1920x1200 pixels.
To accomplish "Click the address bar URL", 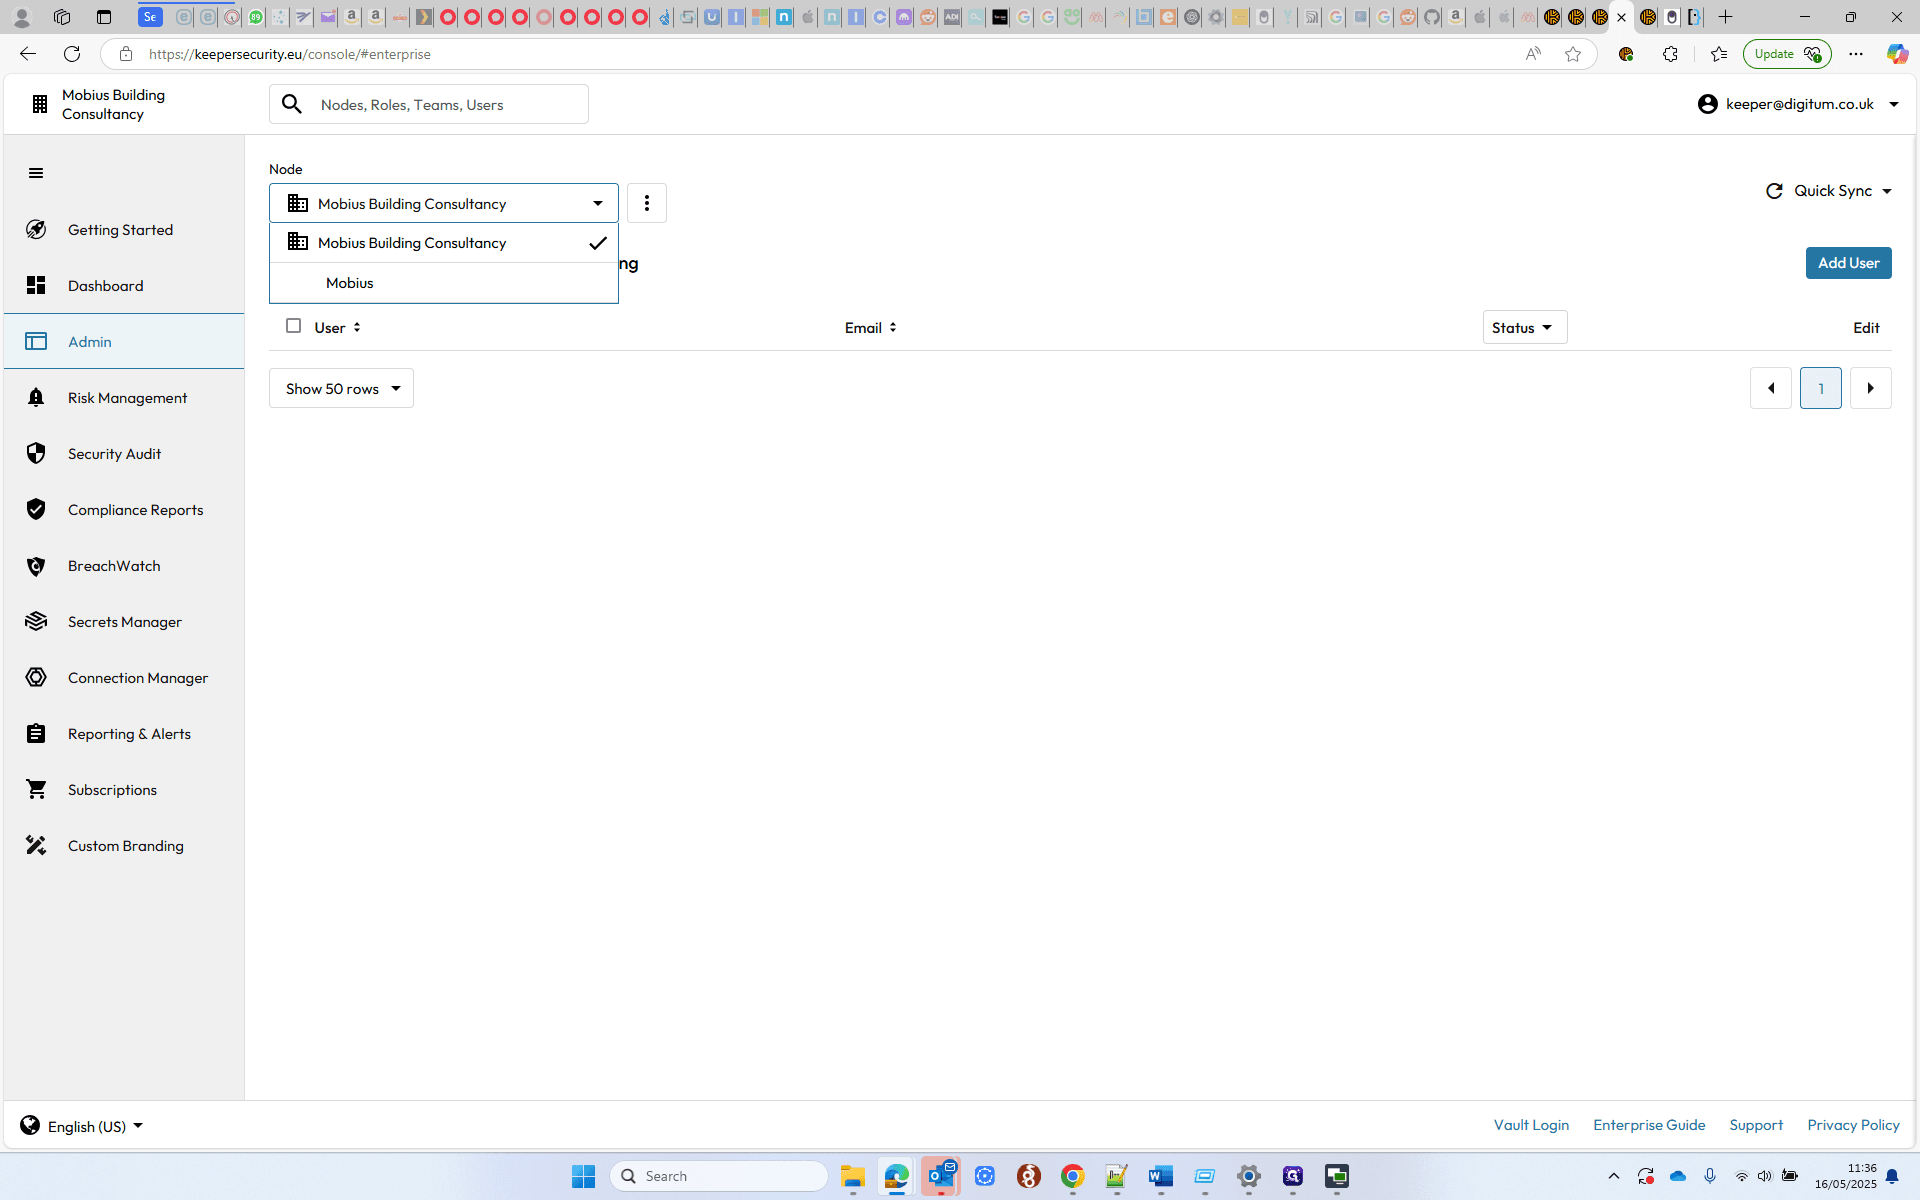I will (x=290, y=54).
